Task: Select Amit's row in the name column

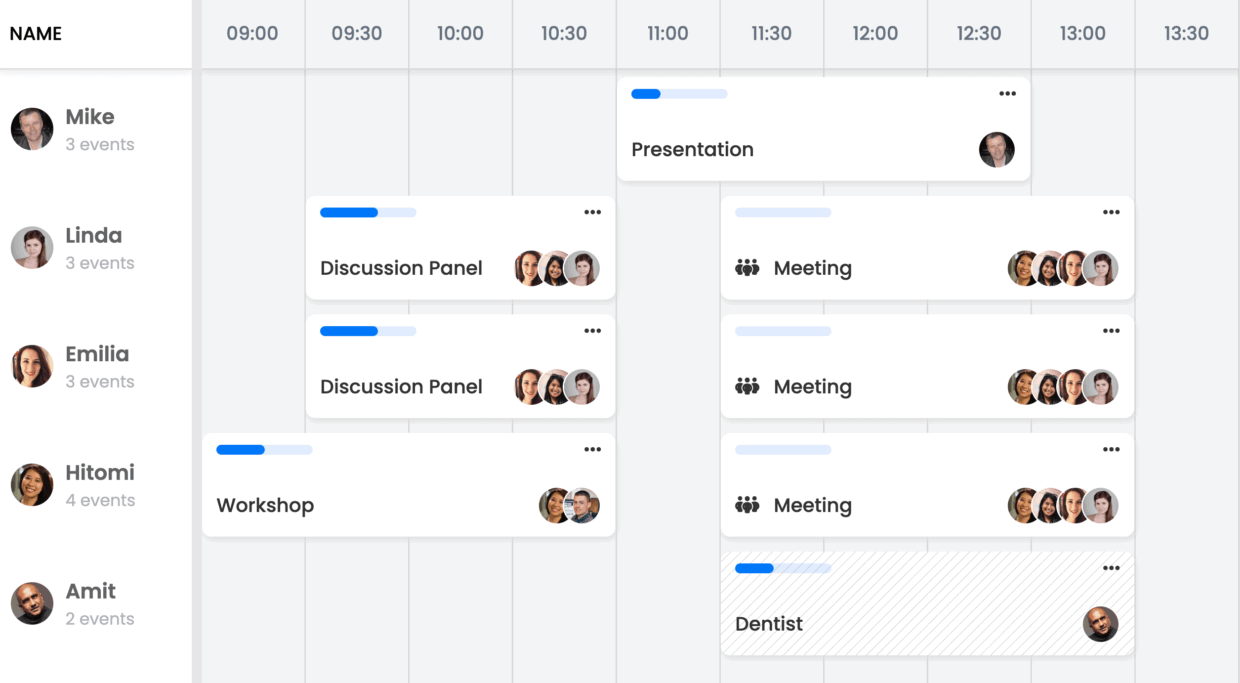Action: [96, 604]
